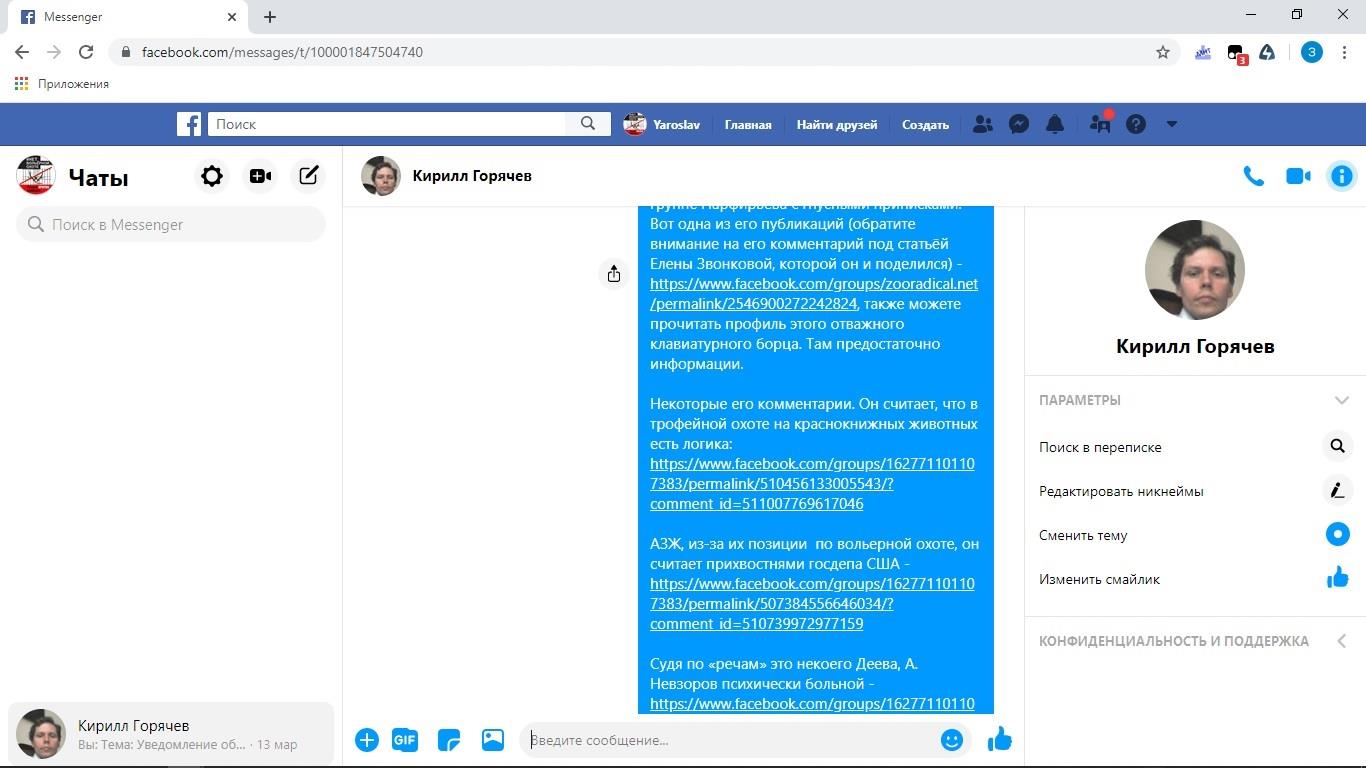This screenshot has width=1366, height=768.
Task: Start a video chat using the camera icon
Action: click(1298, 176)
